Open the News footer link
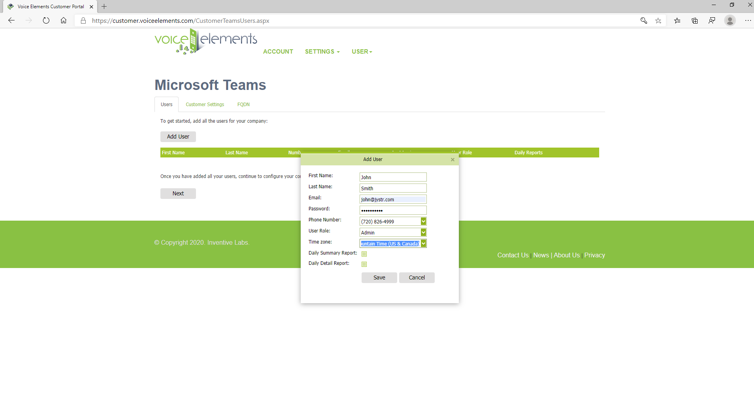The width and height of the screenshot is (754, 414). [x=541, y=255]
